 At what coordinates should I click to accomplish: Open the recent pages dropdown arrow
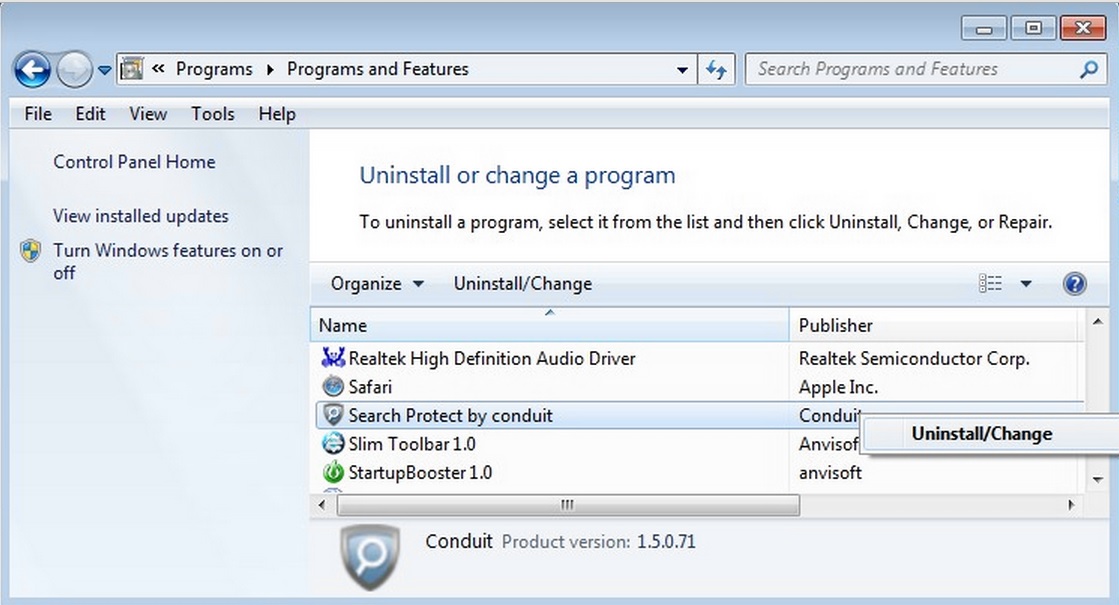pyautogui.click(x=105, y=70)
